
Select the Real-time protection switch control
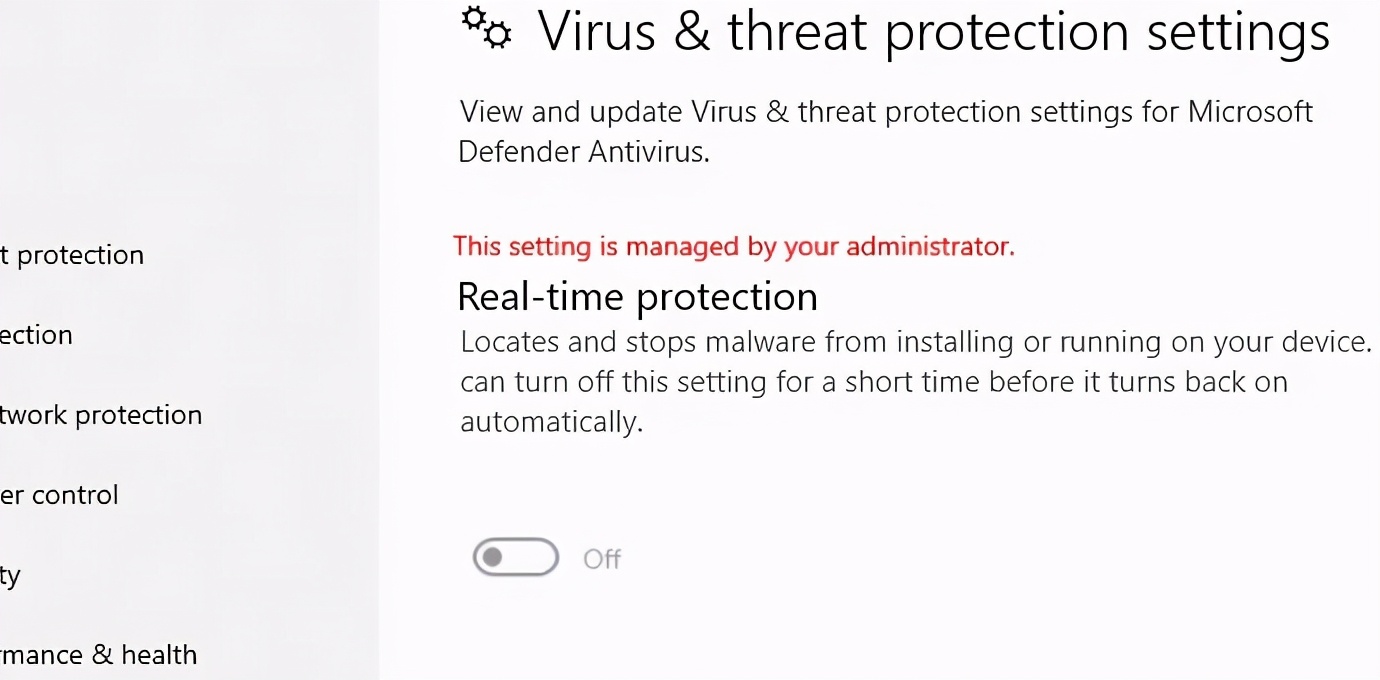pos(515,557)
